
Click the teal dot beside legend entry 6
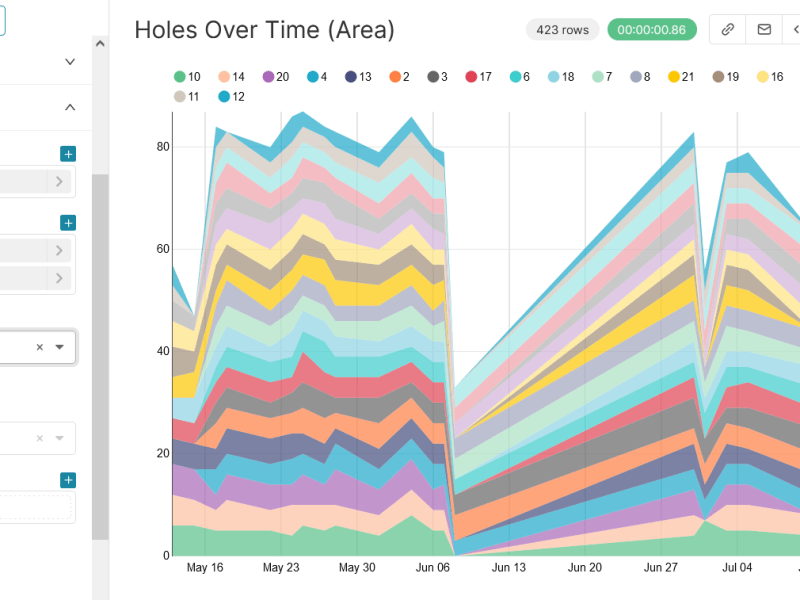coord(516,76)
